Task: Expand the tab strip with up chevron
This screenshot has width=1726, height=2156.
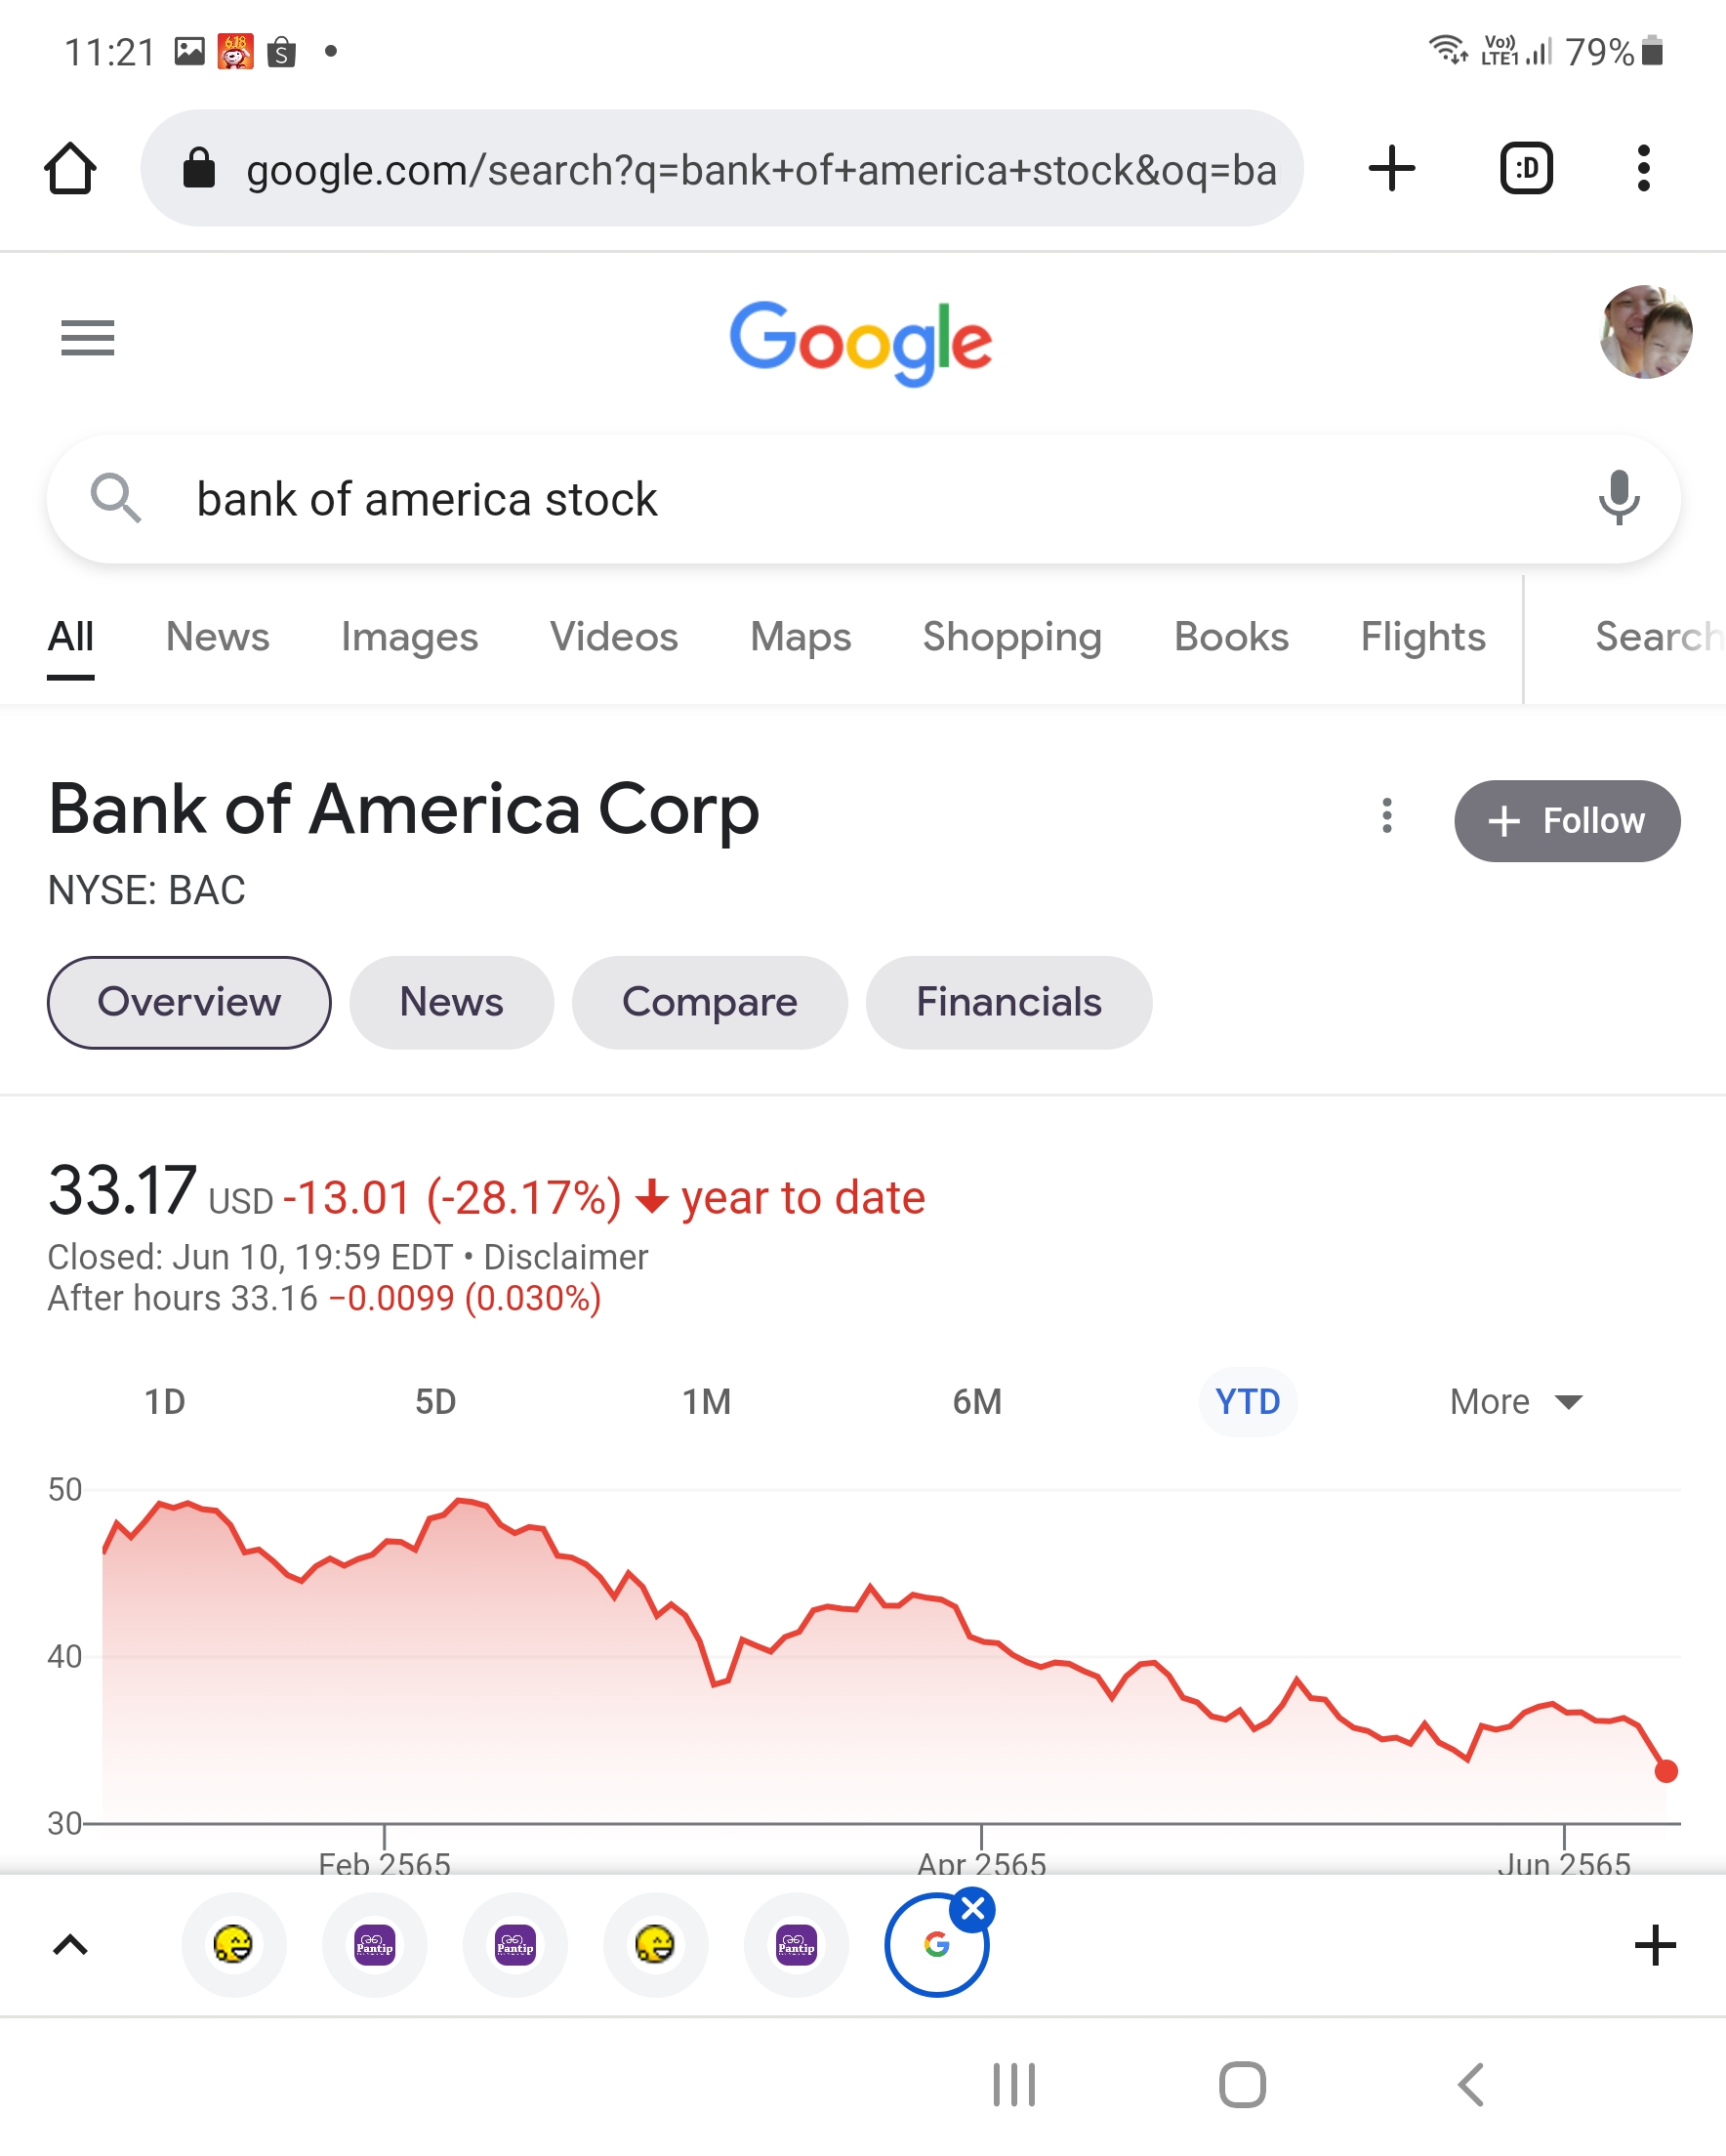Action: (x=70, y=1945)
